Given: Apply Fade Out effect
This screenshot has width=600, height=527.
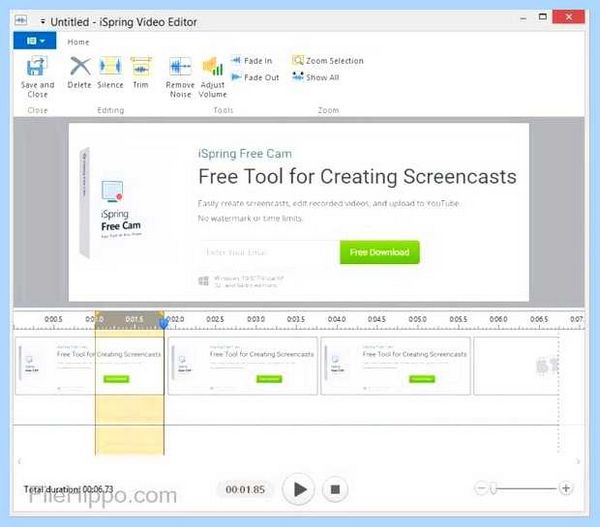Looking at the screenshot, I should pyautogui.click(x=255, y=77).
